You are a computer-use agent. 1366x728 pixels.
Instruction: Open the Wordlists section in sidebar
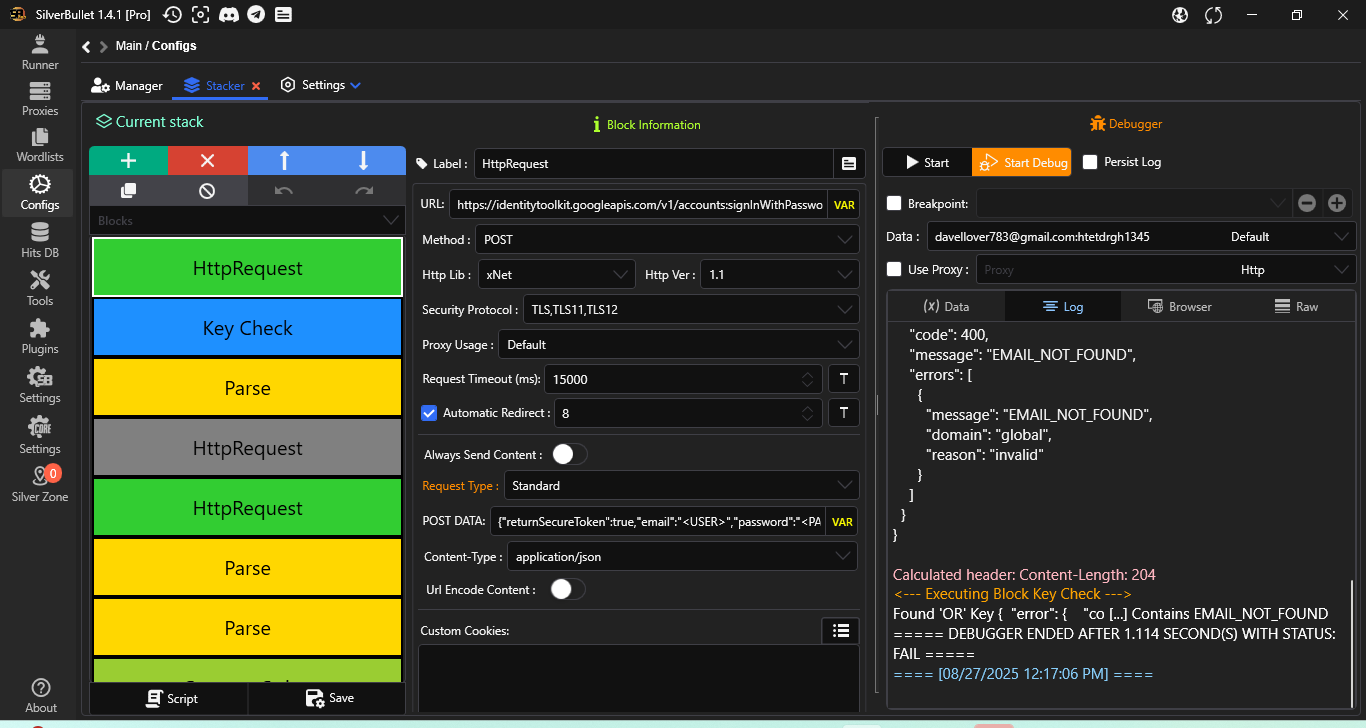(x=40, y=145)
